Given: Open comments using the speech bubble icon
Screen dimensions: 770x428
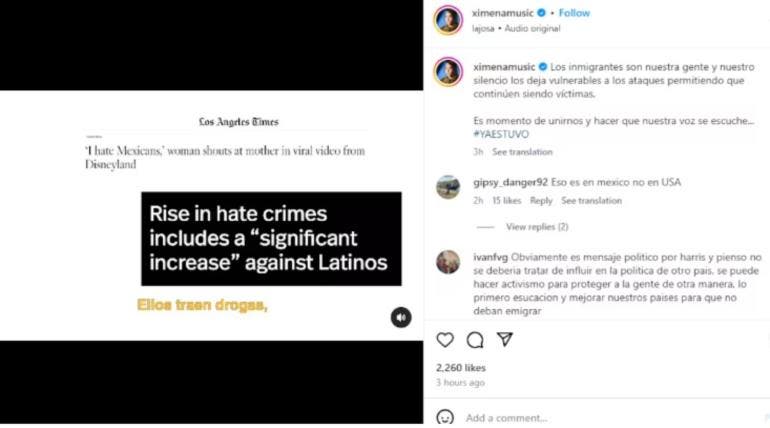Looking at the screenshot, I should click(x=475, y=340).
